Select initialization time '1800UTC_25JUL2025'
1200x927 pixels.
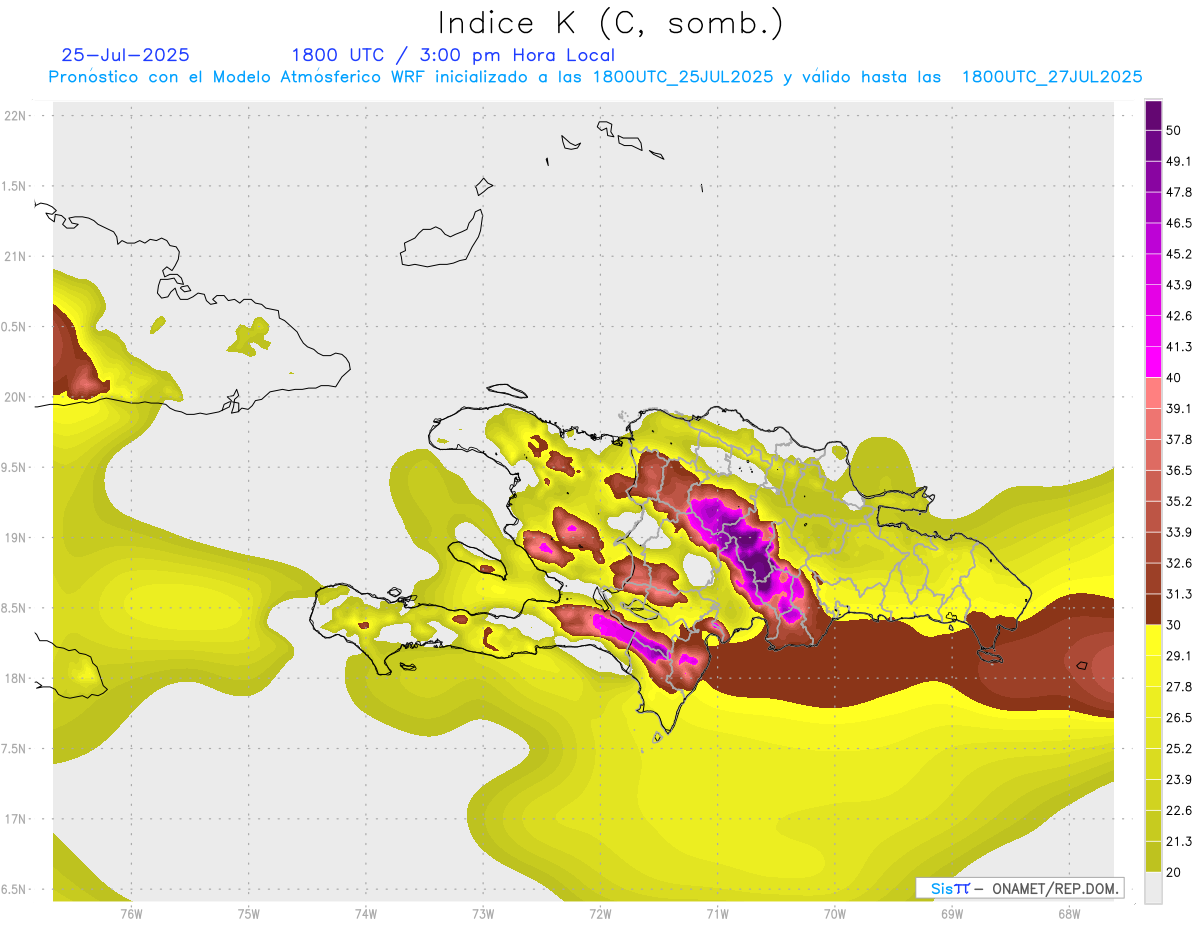tap(683, 77)
